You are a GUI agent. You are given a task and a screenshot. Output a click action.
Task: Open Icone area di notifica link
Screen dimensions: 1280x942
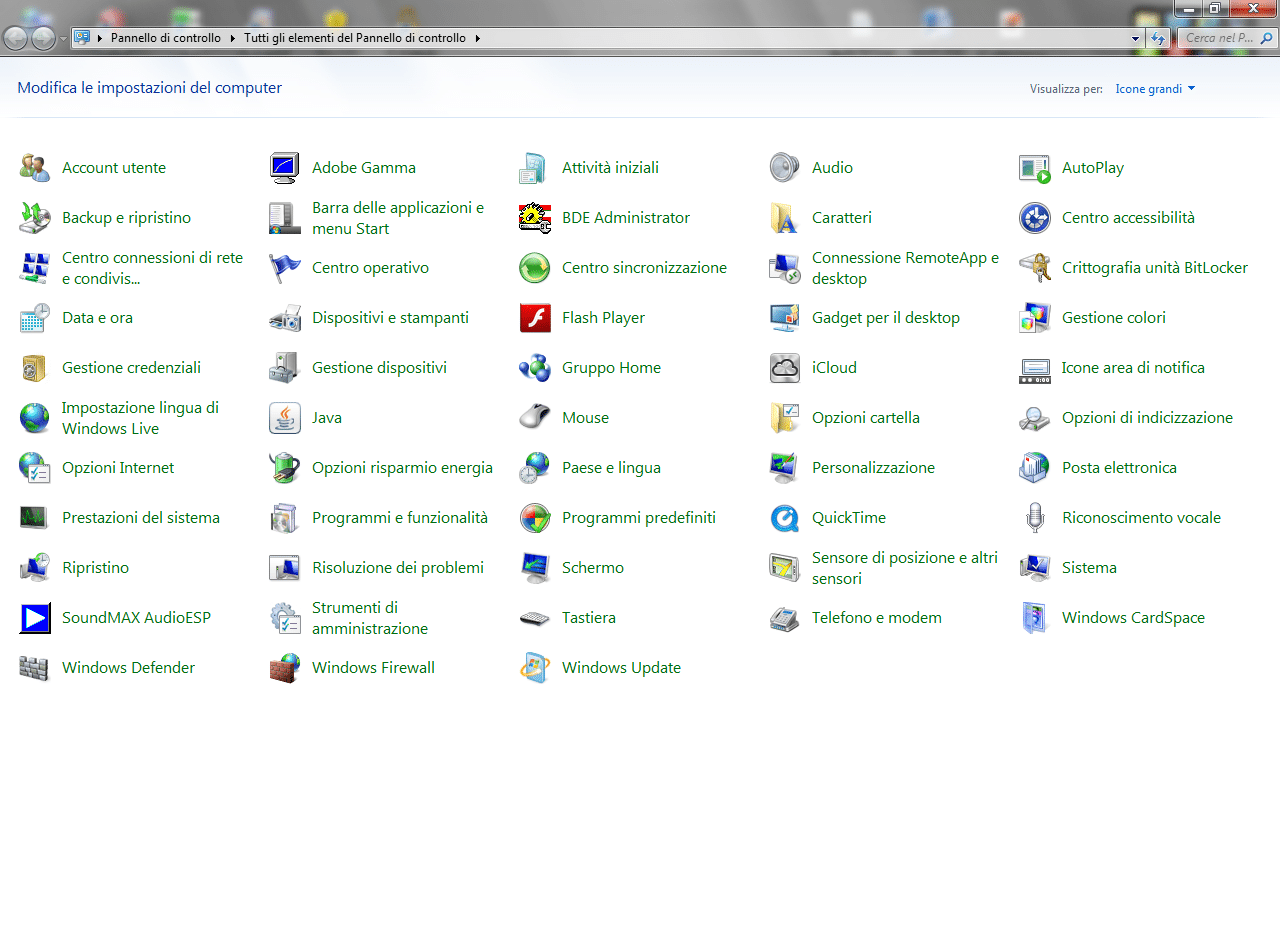pyautogui.click(x=1133, y=368)
